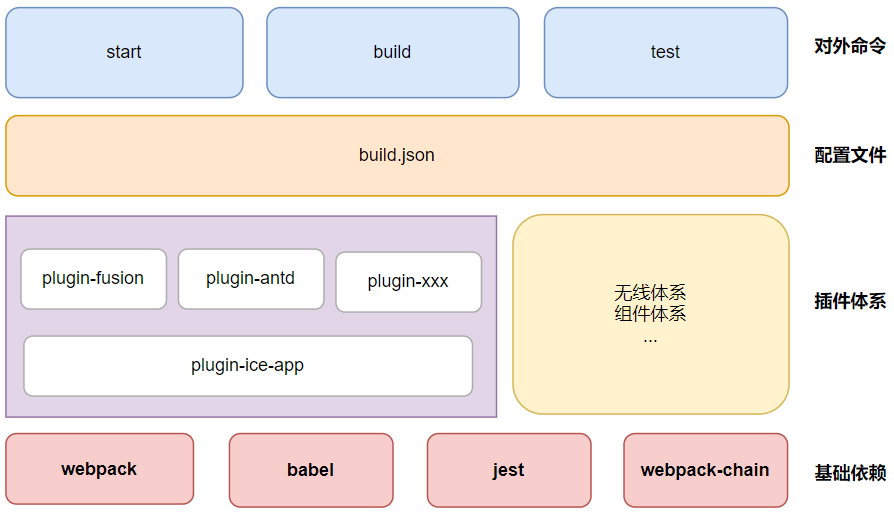Click the 基础依赖 label
The width and height of the screenshot is (894, 513).
(x=850, y=473)
